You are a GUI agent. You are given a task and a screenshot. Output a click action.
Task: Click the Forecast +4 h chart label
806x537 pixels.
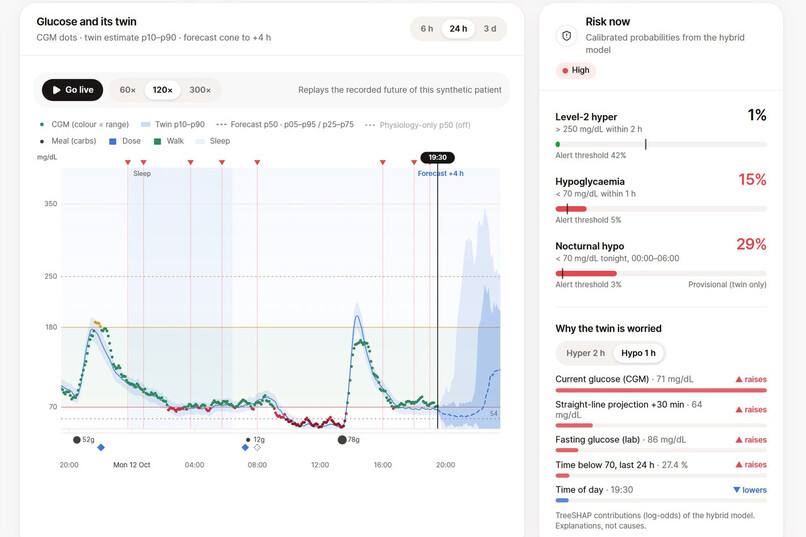(x=441, y=174)
